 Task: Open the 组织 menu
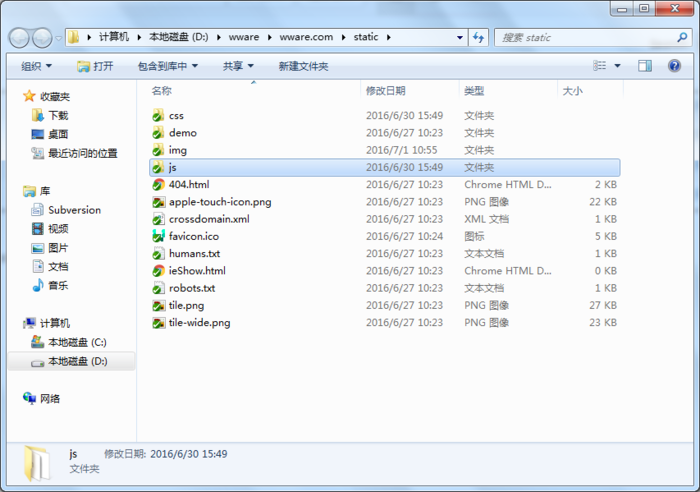pyautogui.click(x=37, y=67)
